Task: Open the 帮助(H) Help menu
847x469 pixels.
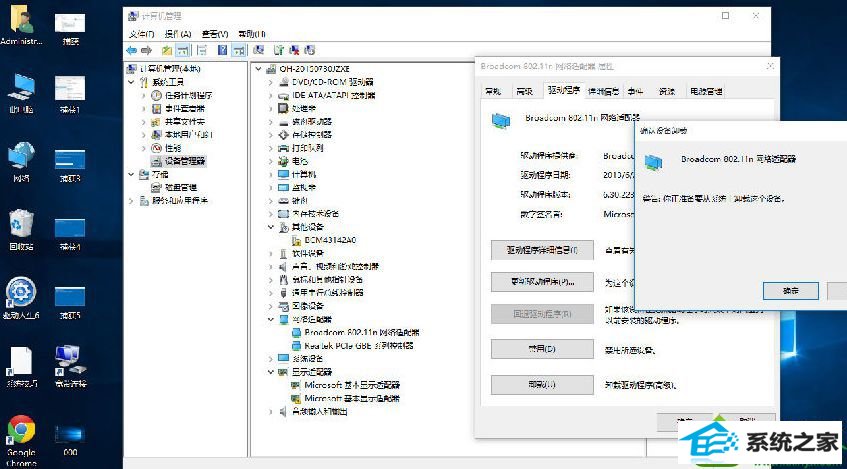Action: point(252,34)
